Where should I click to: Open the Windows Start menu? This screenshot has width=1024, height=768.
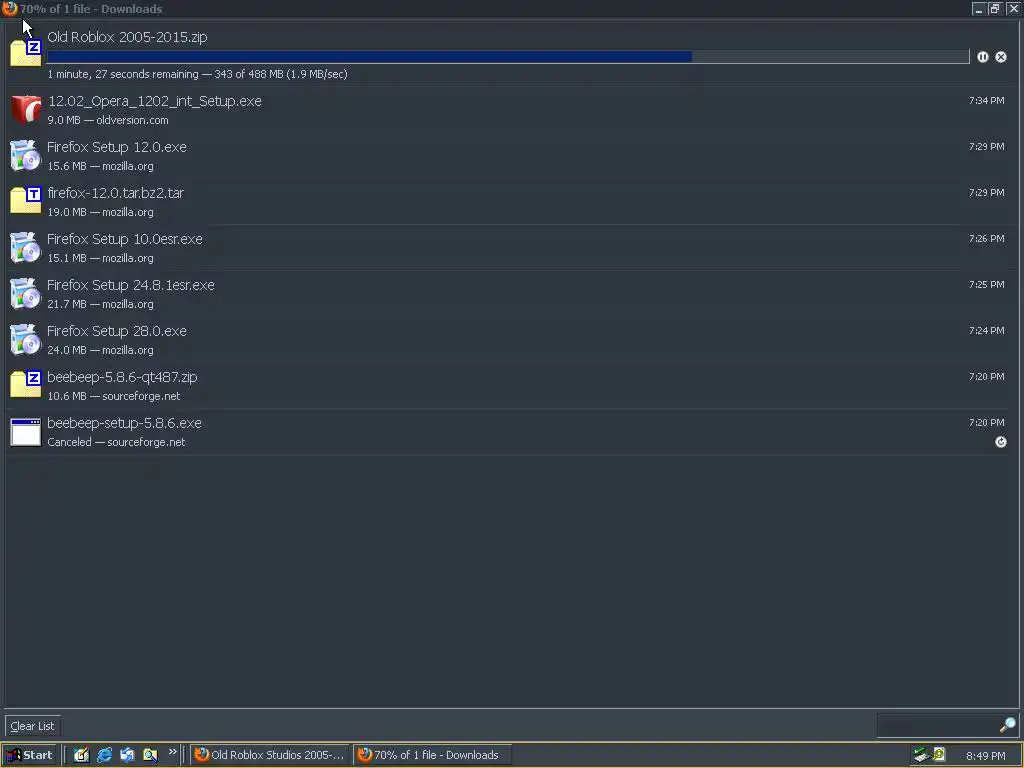pyautogui.click(x=29, y=755)
